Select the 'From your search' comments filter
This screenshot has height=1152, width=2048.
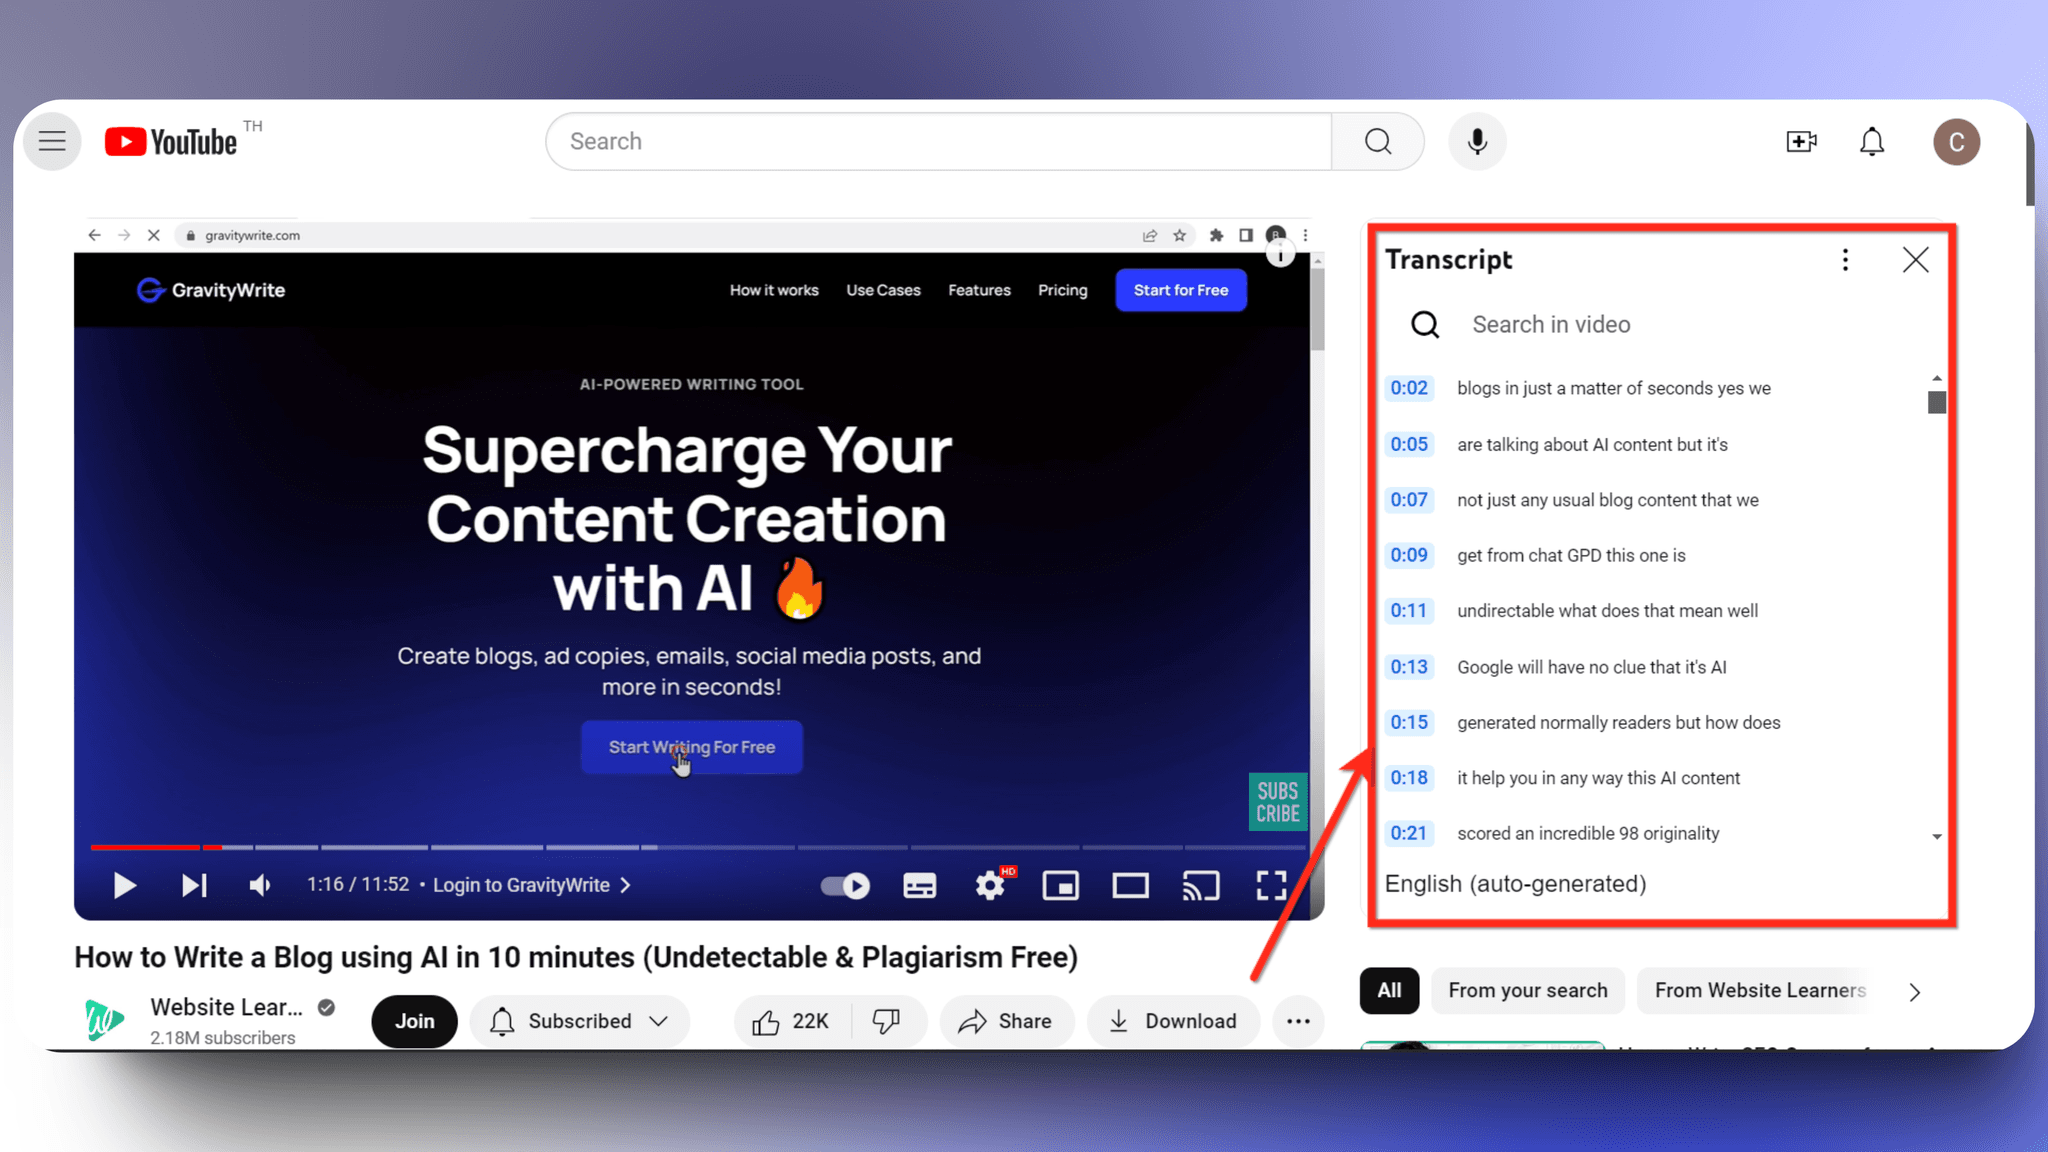1527,990
